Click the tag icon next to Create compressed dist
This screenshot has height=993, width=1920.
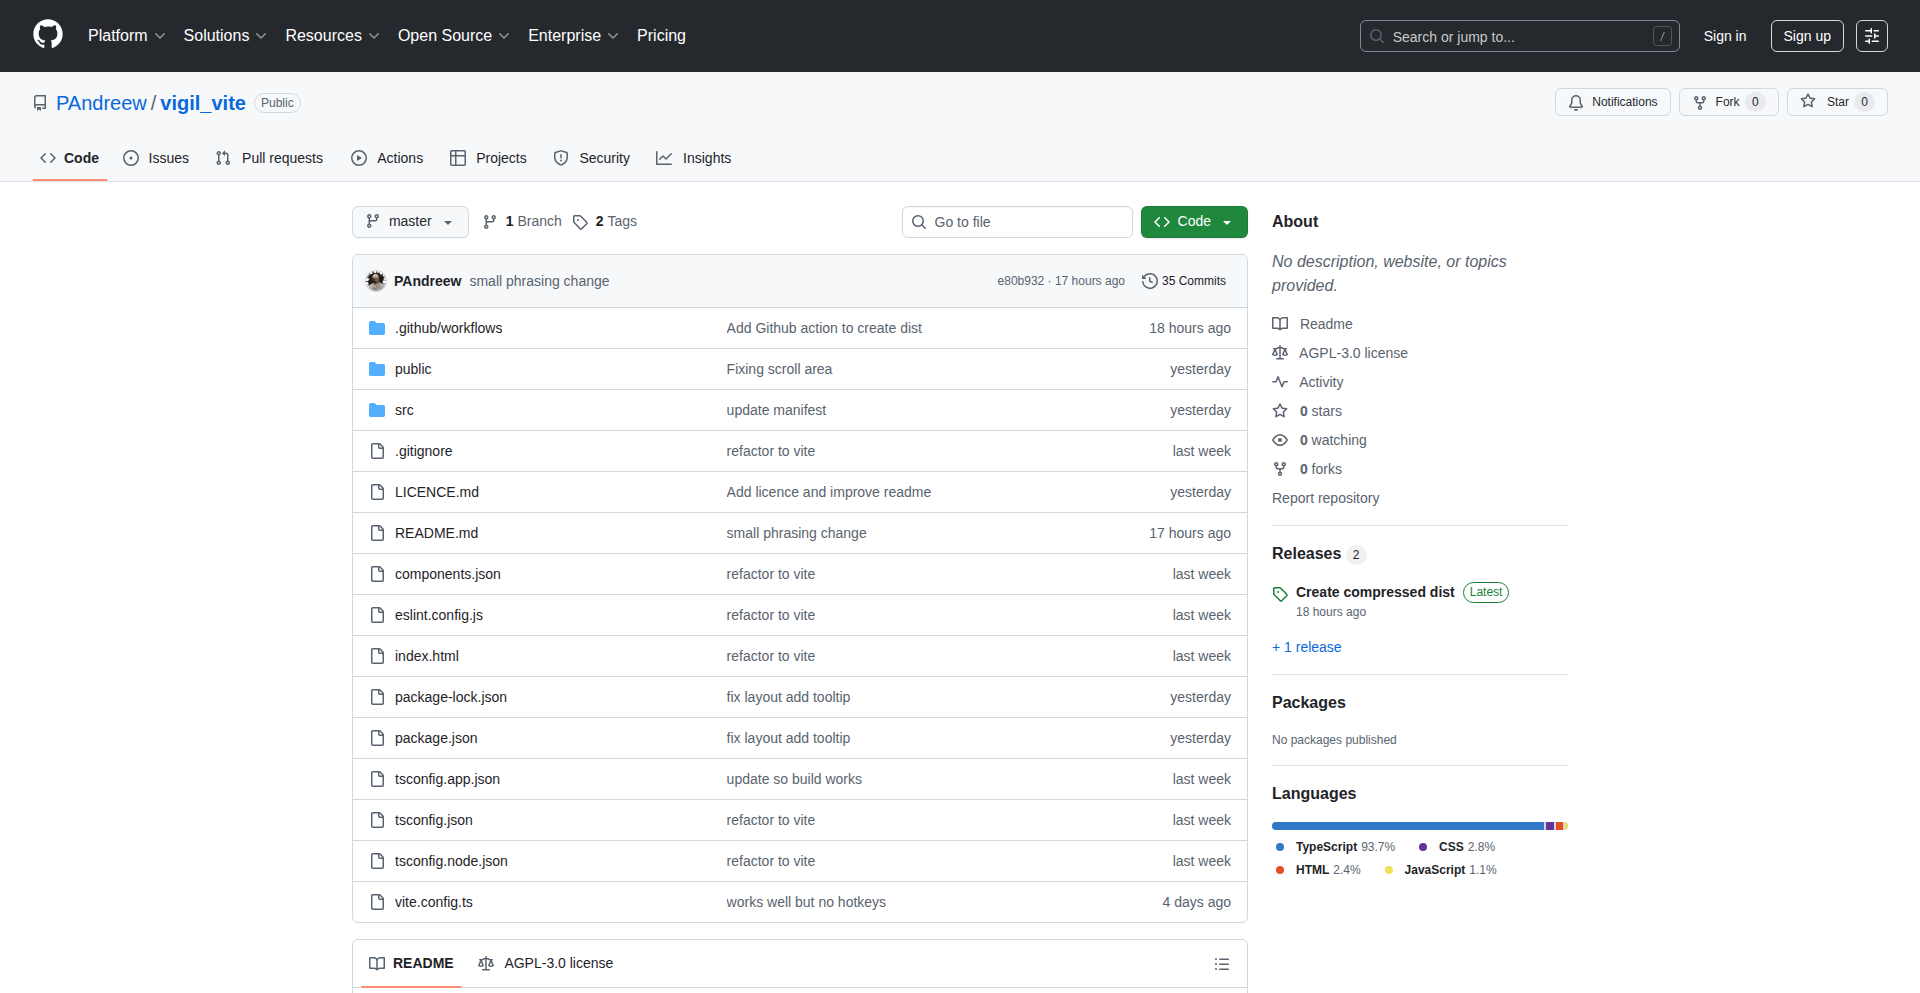(x=1280, y=593)
